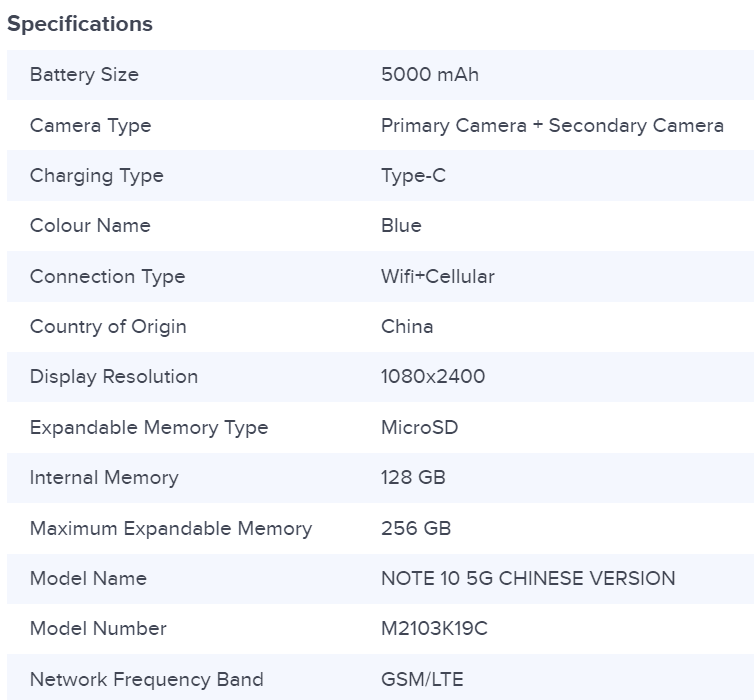Click the Camera Type label
The image size is (754, 700).
tap(90, 126)
